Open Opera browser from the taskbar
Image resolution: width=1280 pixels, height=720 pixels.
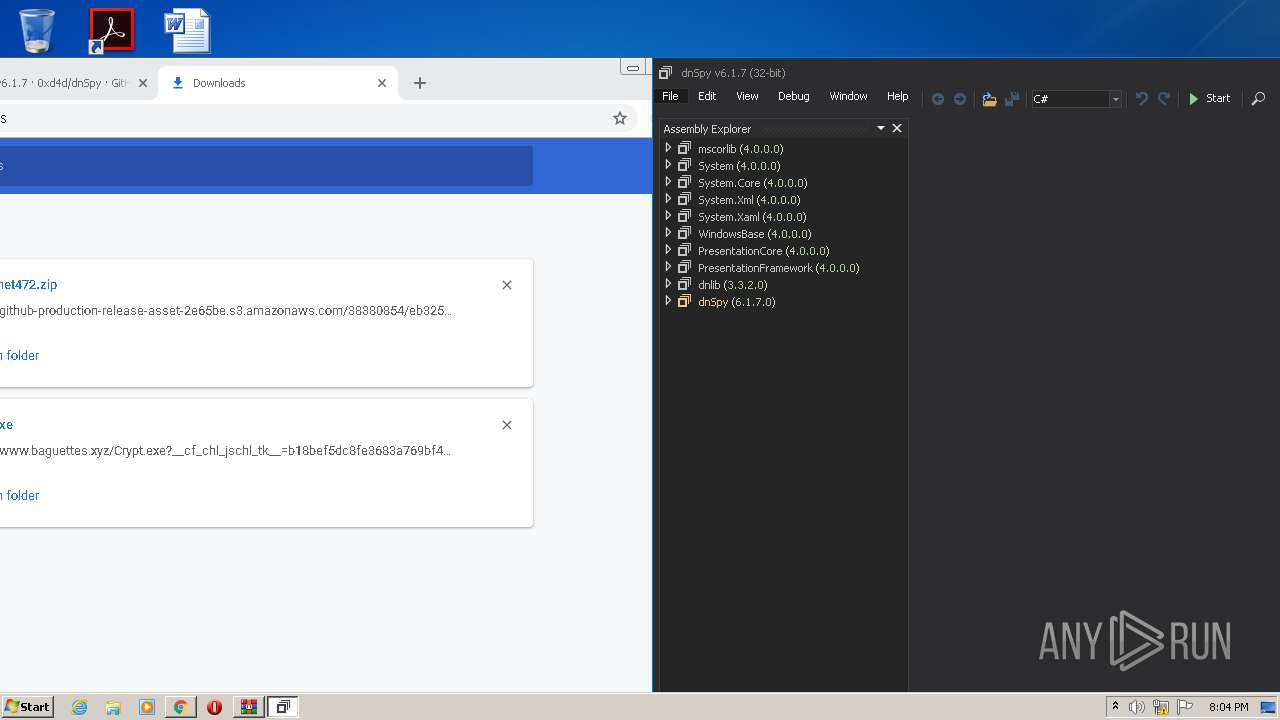tap(214, 707)
